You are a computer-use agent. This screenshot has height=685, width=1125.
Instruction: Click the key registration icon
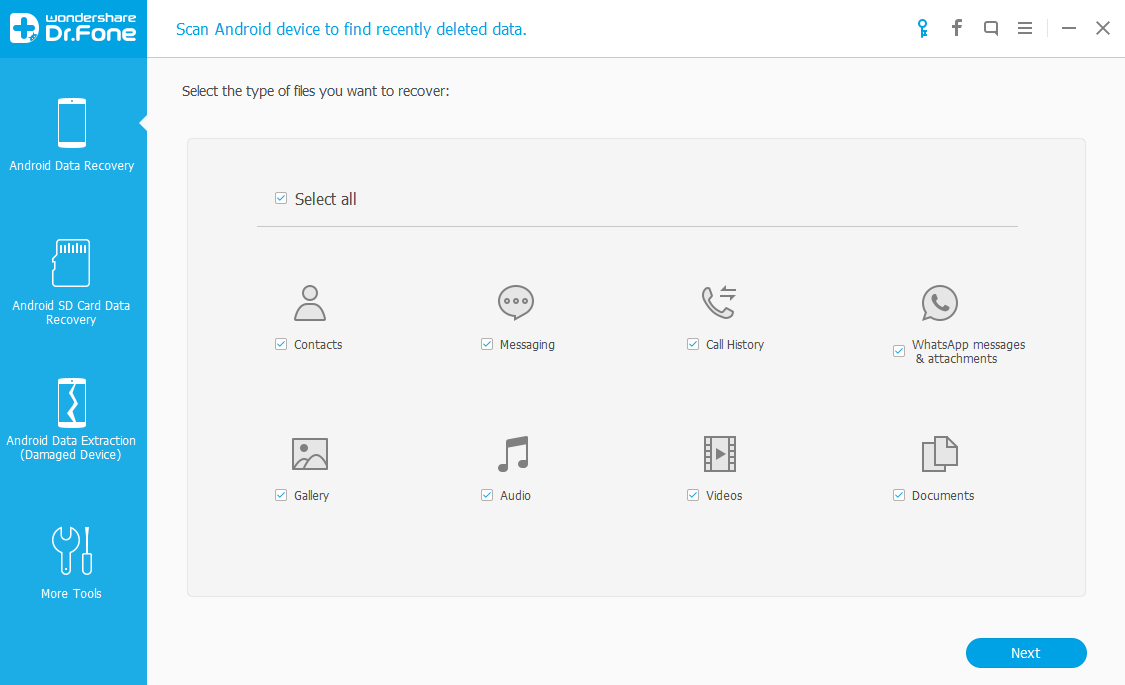click(x=923, y=29)
